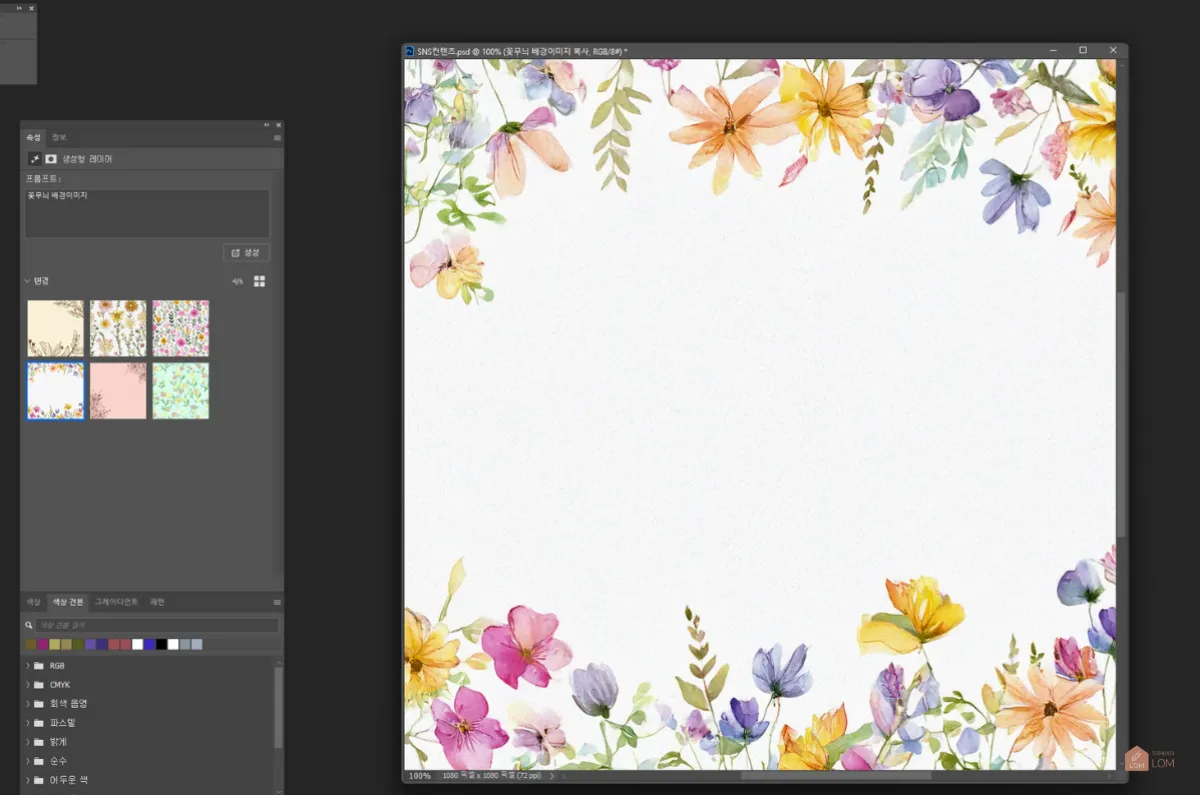Viewport: 1200px width, 795px height.
Task: Click the 4/6 variation counter
Action: (x=238, y=282)
